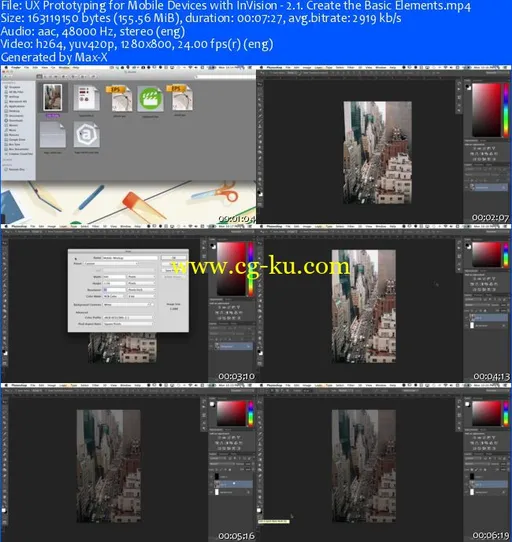
Task: Toggle top layer visibility in frame 00:06:19
Action: pos(467,477)
